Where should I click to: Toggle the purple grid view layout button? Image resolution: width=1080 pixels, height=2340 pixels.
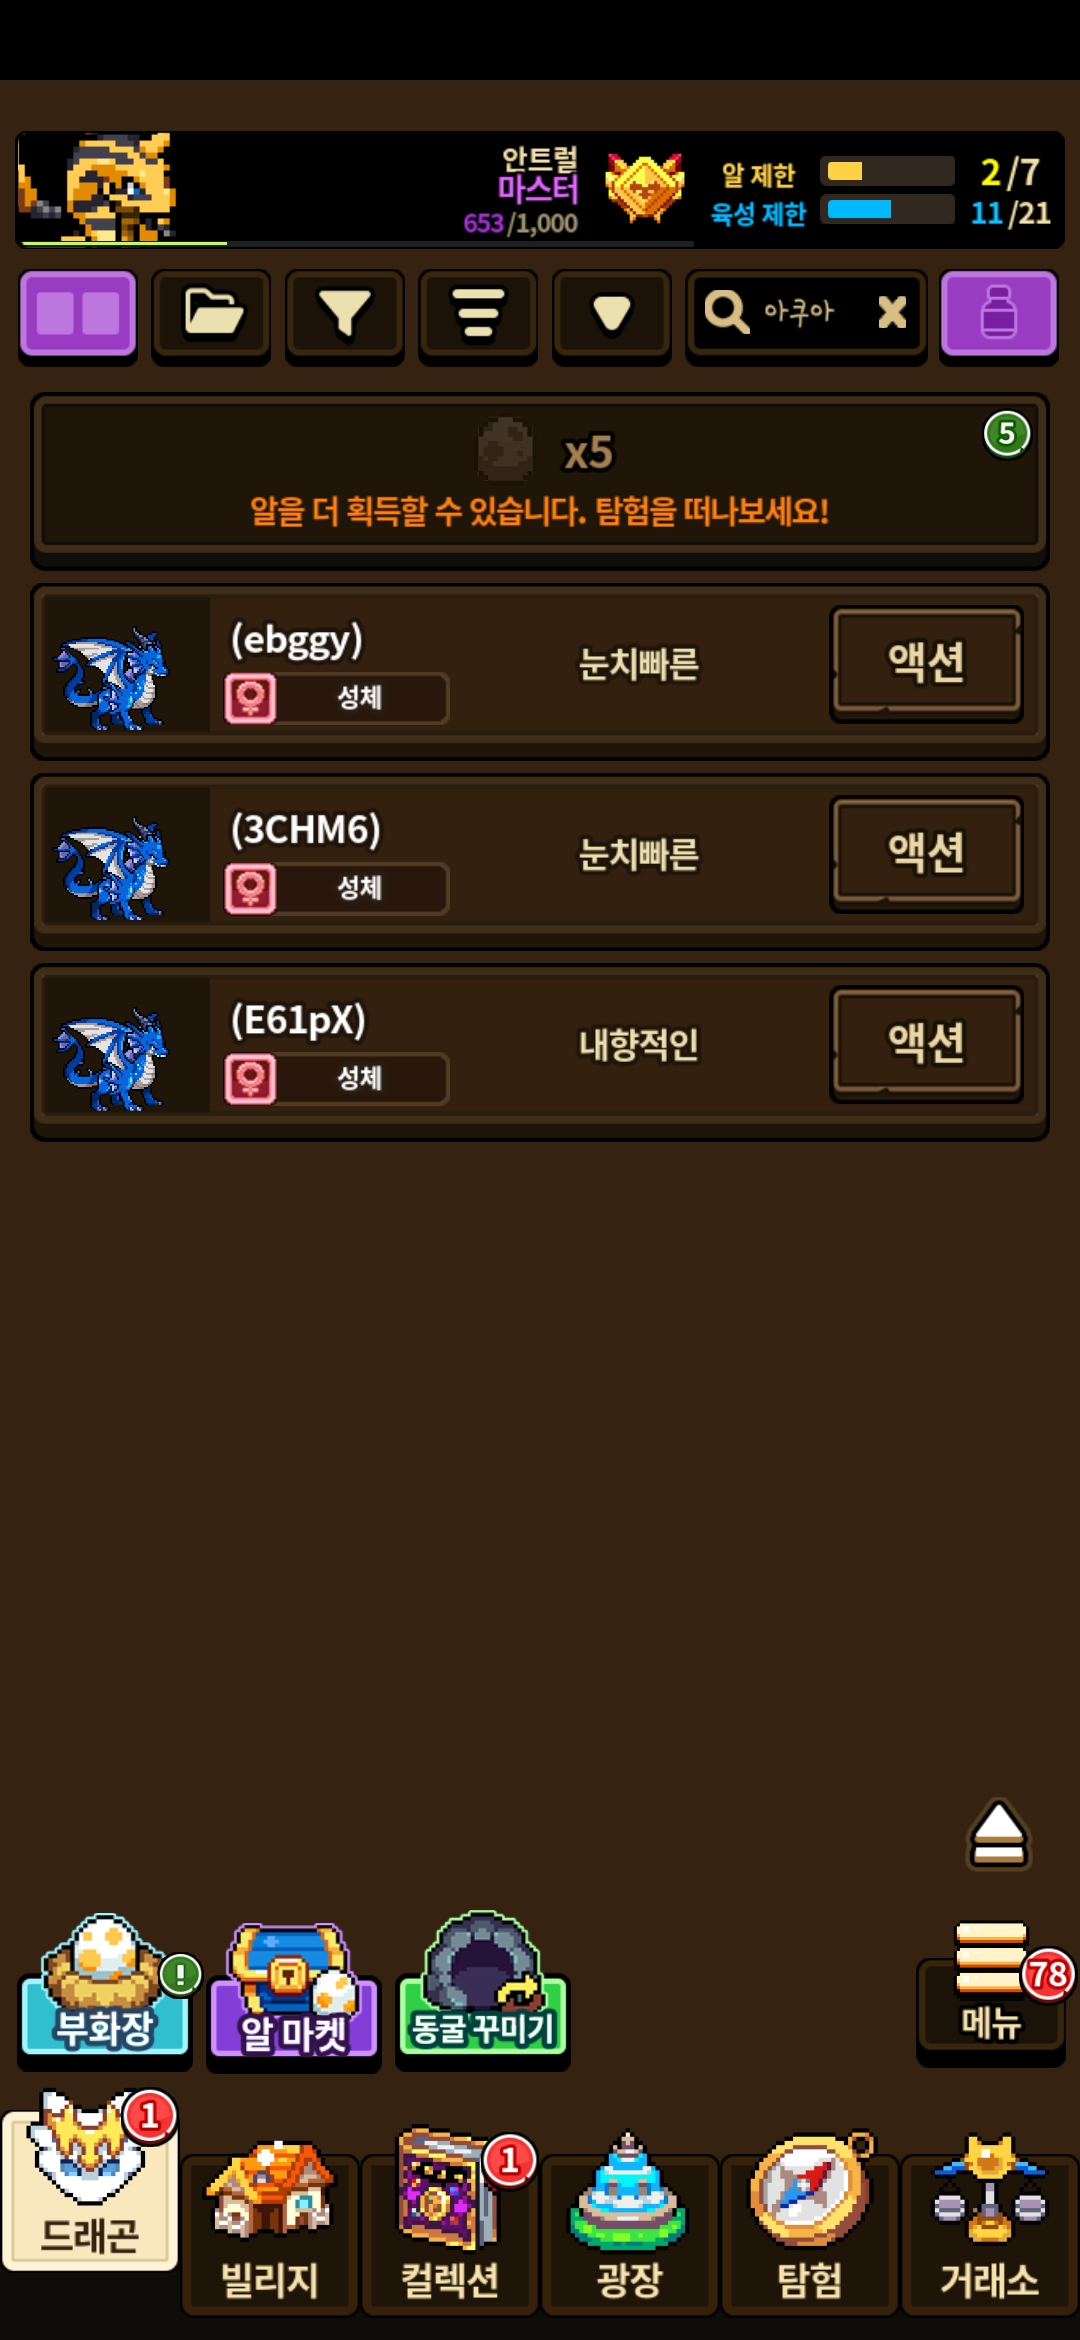point(78,314)
